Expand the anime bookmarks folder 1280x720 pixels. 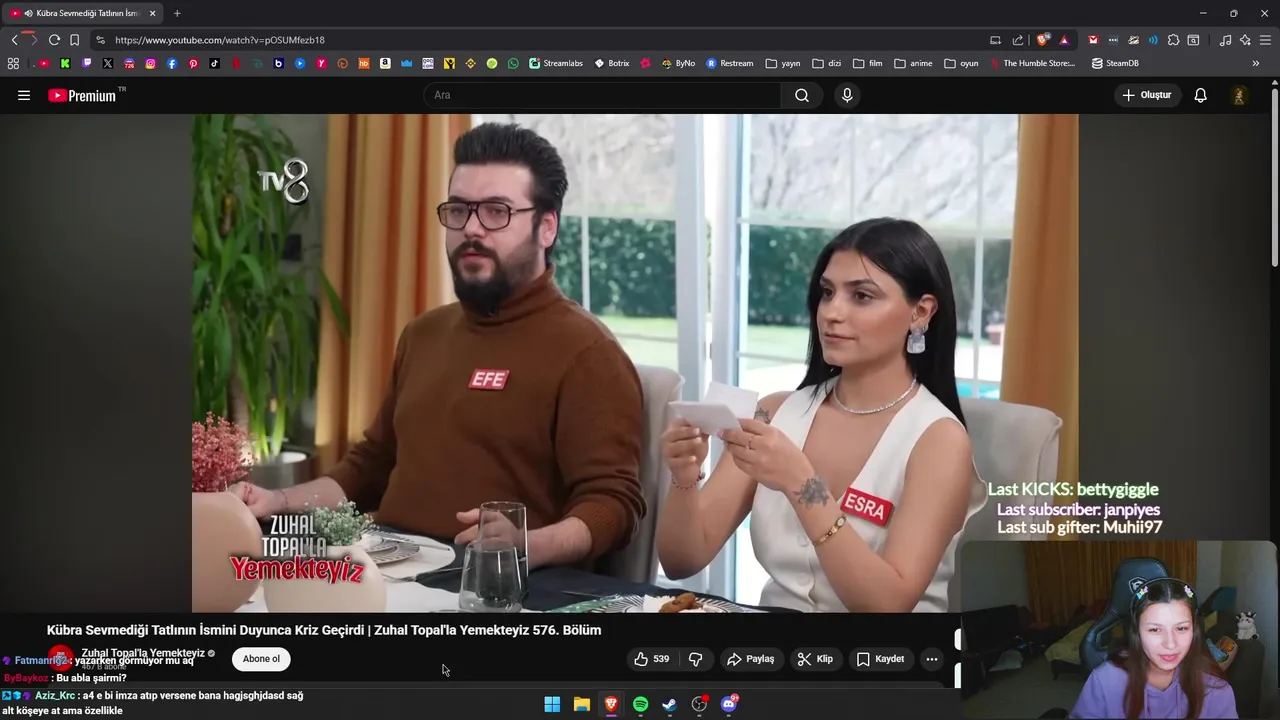(913, 63)
